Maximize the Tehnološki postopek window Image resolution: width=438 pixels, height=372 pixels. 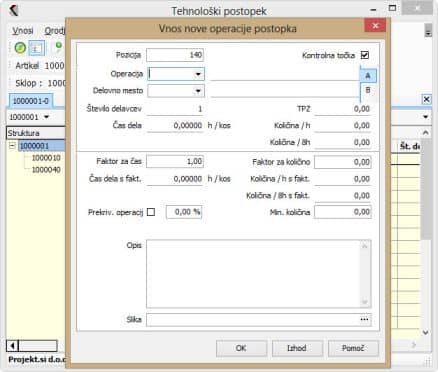(393, 8)
